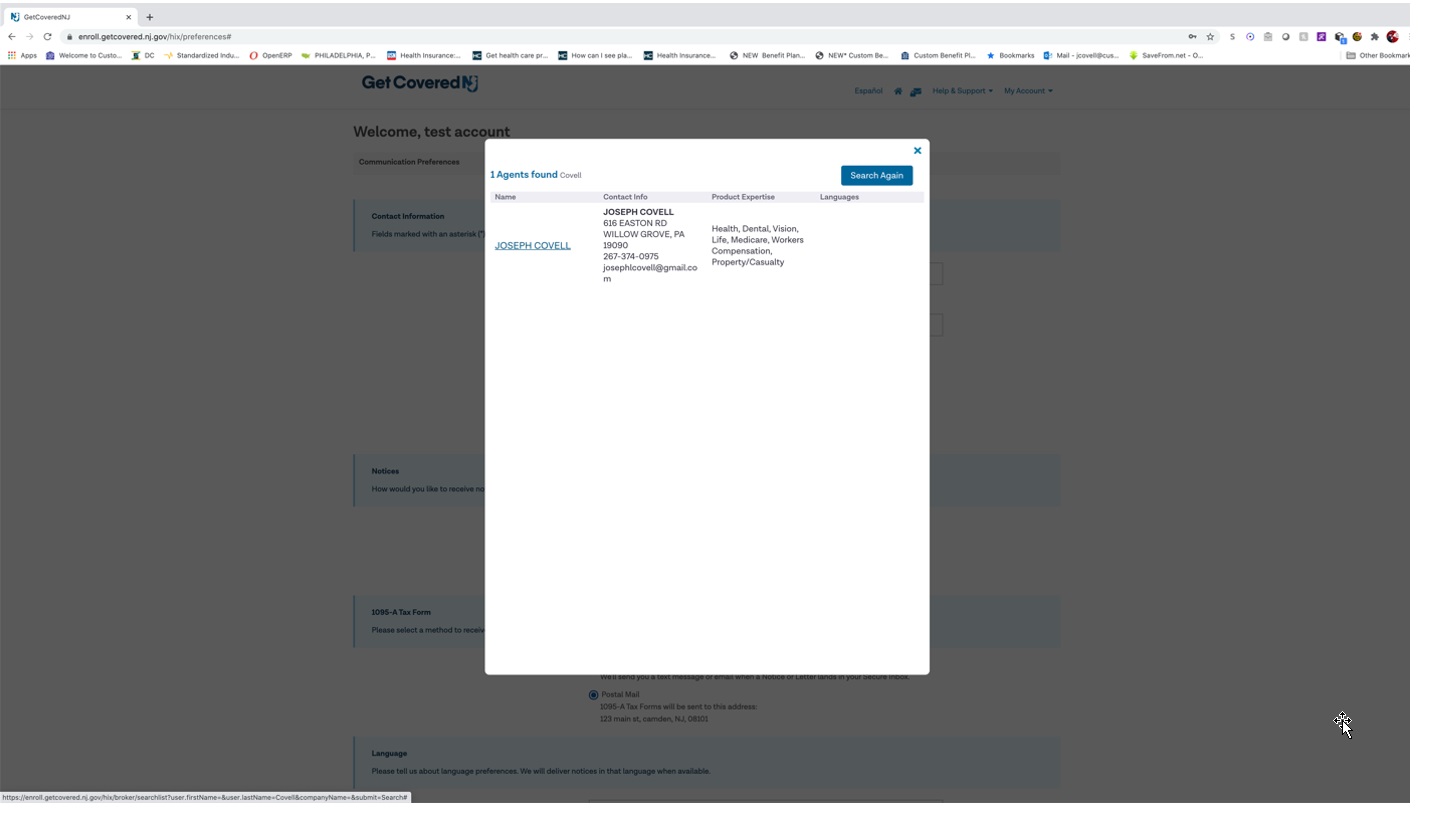The image size is (1443, 814).
Task: Click the Name column header
Action: pyautogui.click(x=505, y=197)
